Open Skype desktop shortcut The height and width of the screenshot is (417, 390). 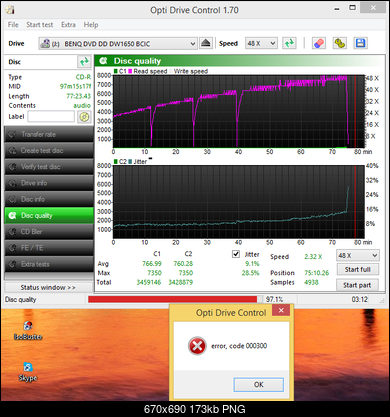tap(28, 372)
